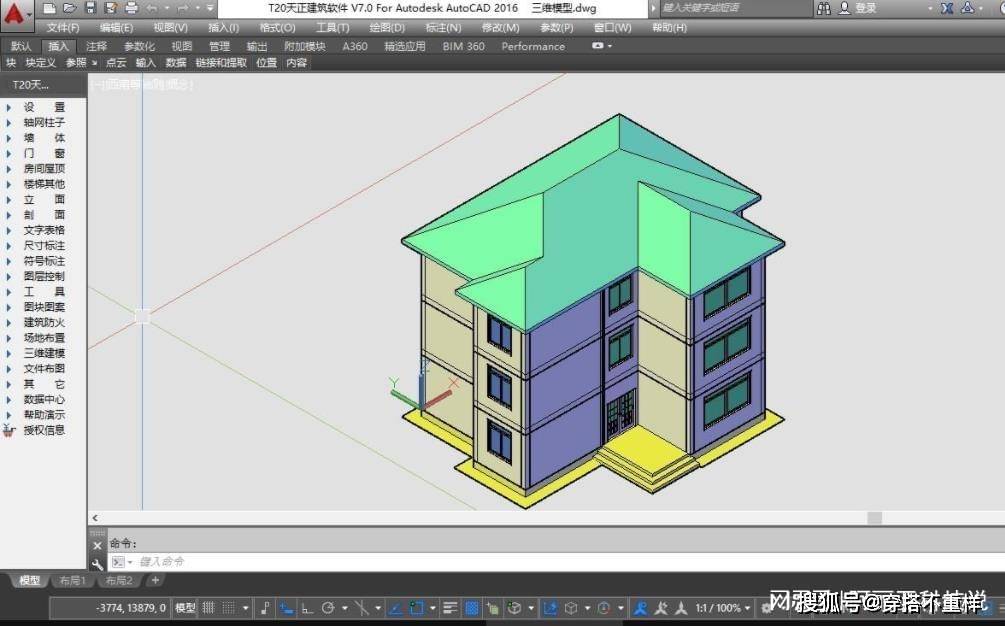Click the Autodesk Exchange X icon

(x=947, y=8)
